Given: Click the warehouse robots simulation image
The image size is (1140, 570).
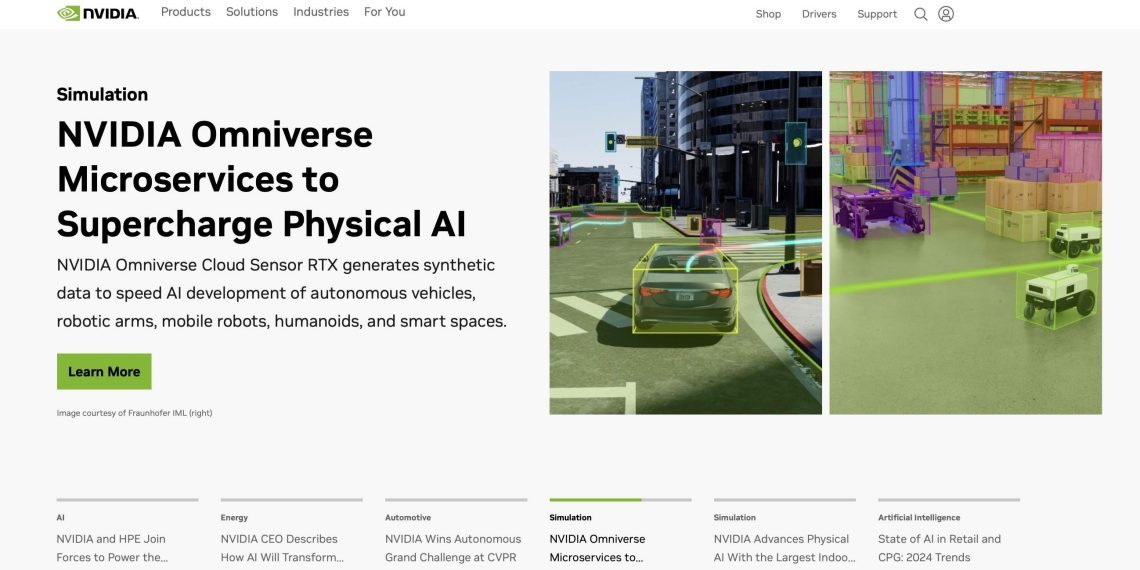Looking at the screenshot, I should (966, 243).
